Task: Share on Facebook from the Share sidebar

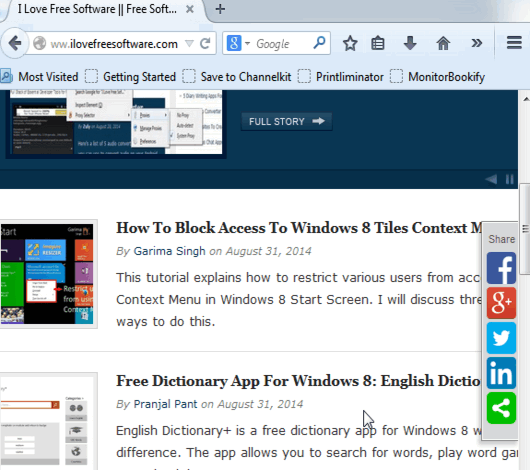Action: tap(501, 268)
